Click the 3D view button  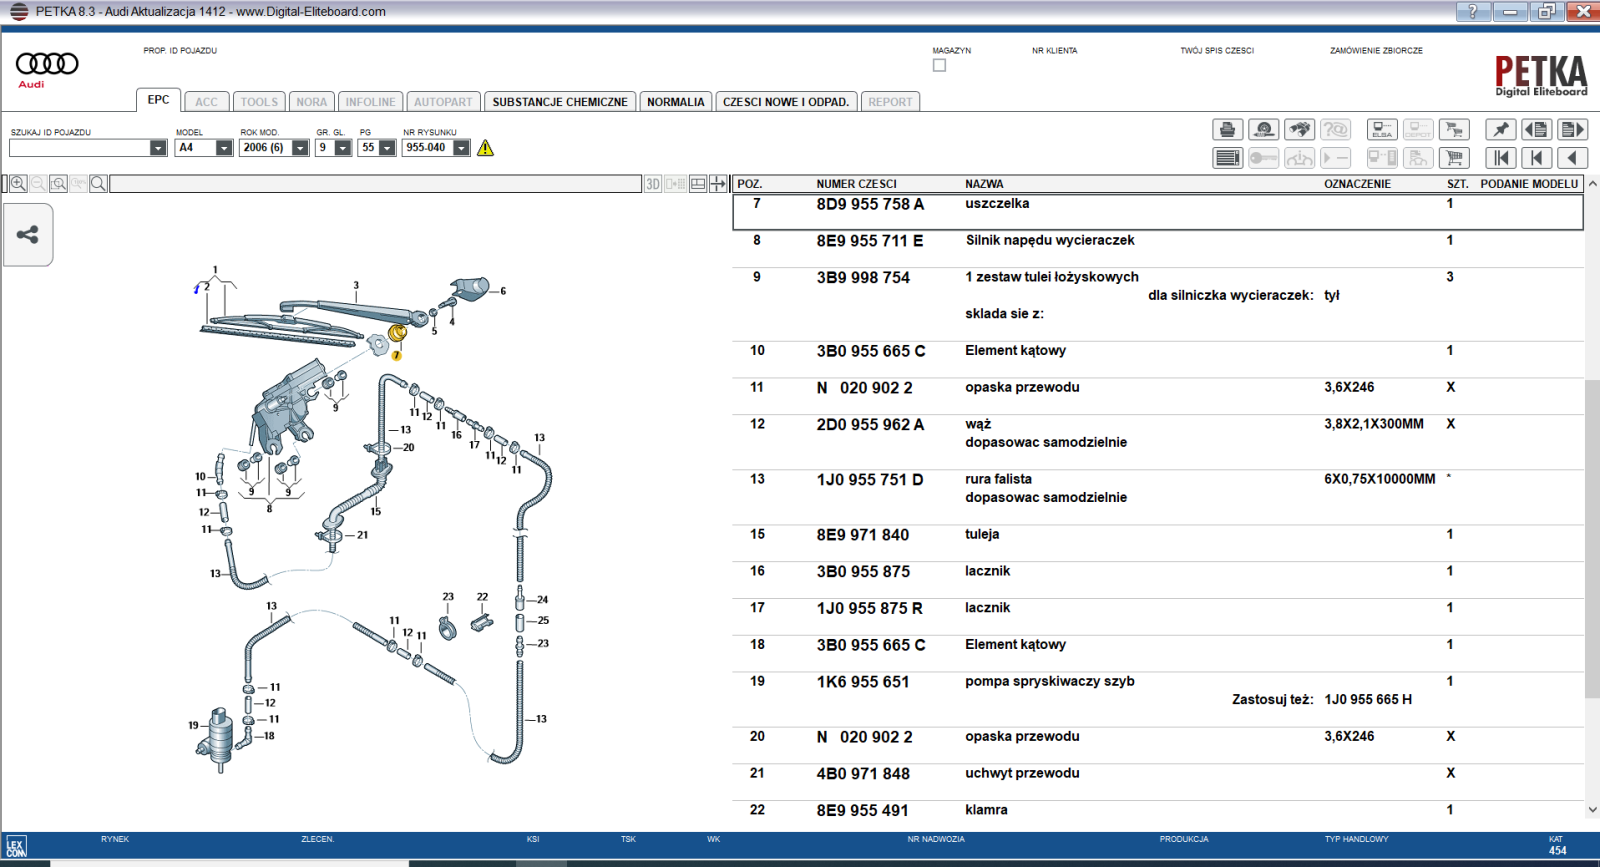[x=653, y=184]
